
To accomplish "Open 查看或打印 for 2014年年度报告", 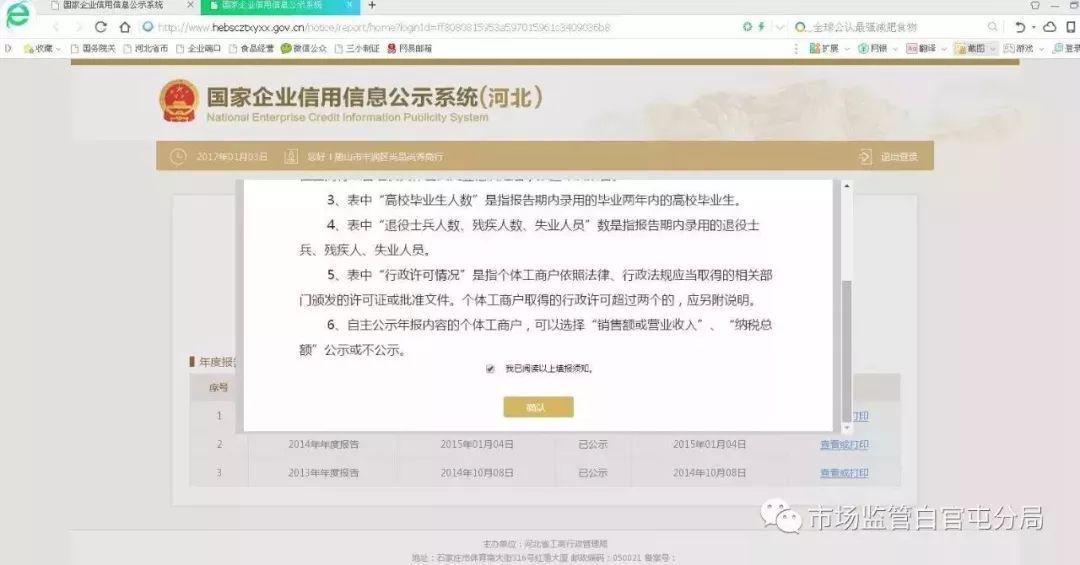I will [x=844, y=444].
